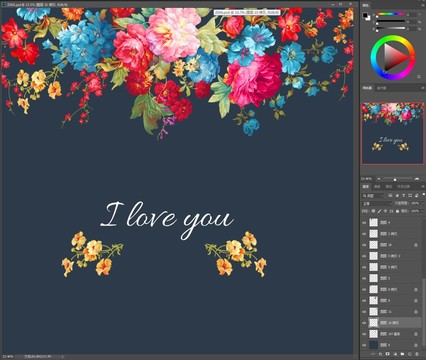The height and width of the screenshot is (360, 426).
Task: Select the dark blue background layer thumbnail
Action: point(374,345)
